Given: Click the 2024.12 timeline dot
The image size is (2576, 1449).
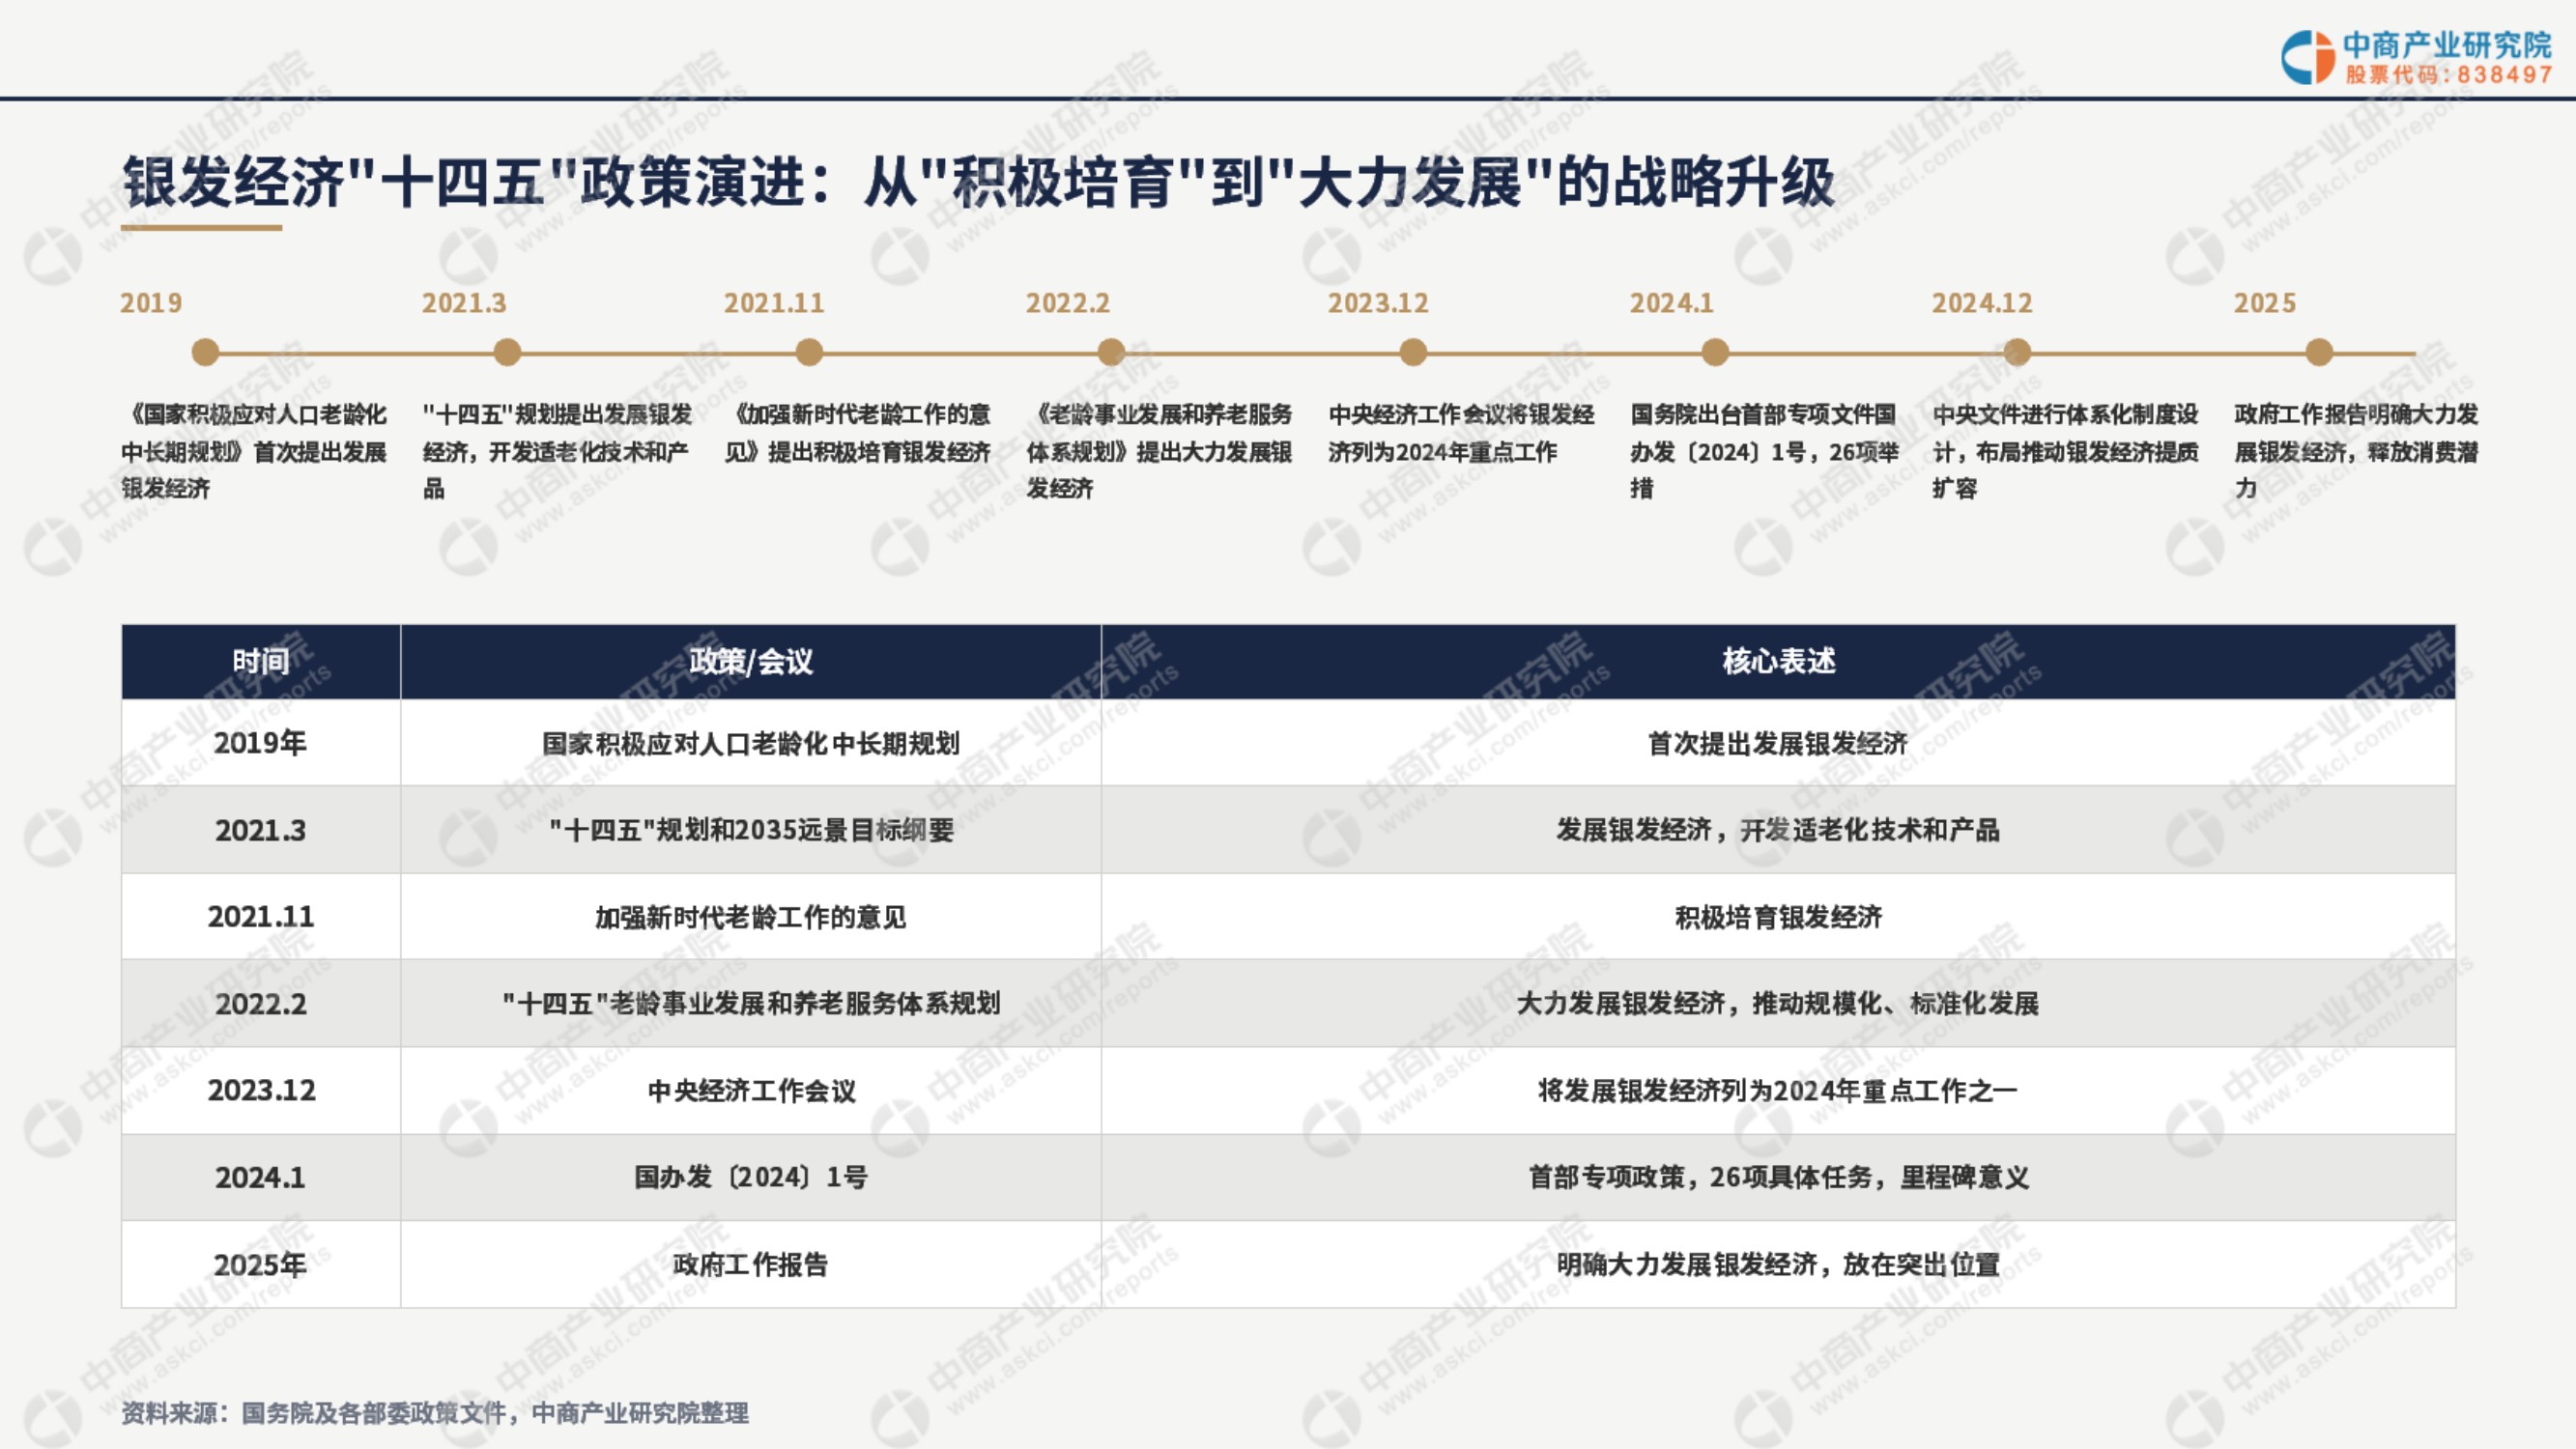Looking at the screenshot, I should click(2017, 352).
